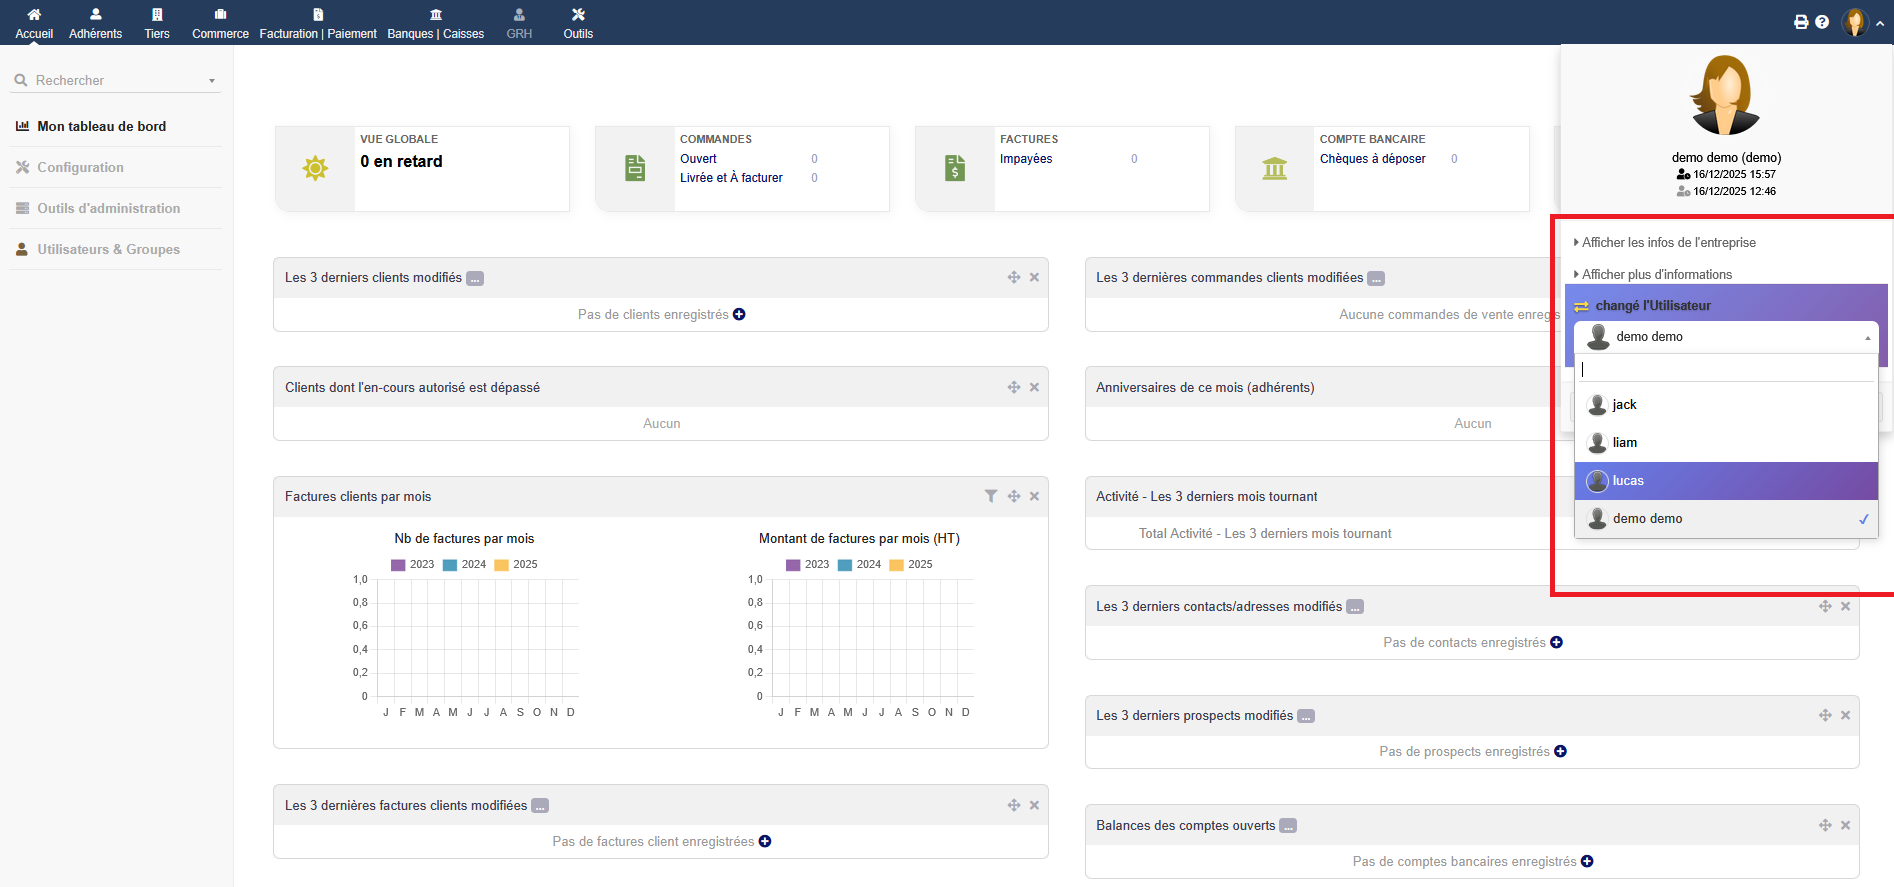Click 2024 legend swatch in 'Montant de factures' chart
The height and width of the screenshot is (887, 1894).
(x=845, y=565)
